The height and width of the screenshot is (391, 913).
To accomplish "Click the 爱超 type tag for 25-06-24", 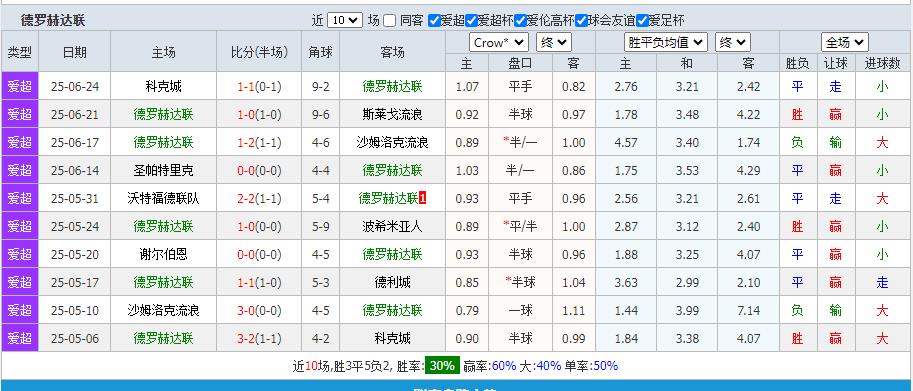I will [x=20, y=87].
